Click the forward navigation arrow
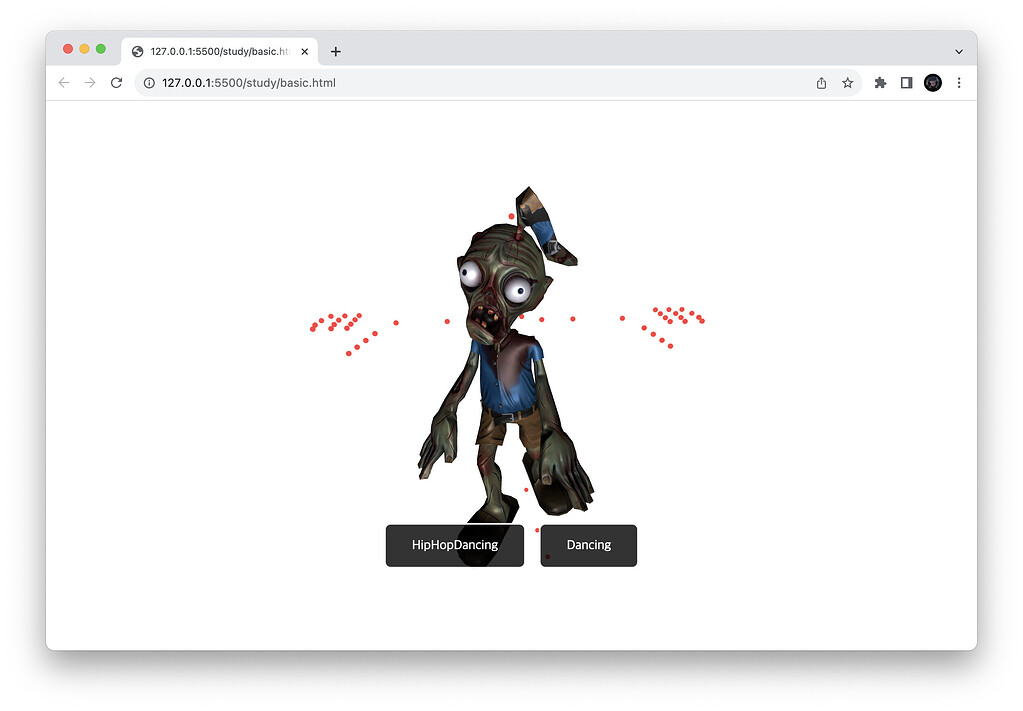 (90, 83)
